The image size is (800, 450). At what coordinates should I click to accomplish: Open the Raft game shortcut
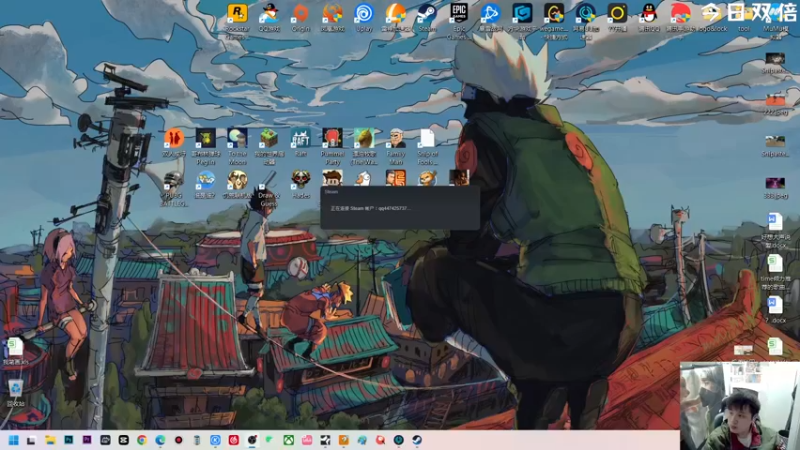pyautogui.click(x=301, y=138)
